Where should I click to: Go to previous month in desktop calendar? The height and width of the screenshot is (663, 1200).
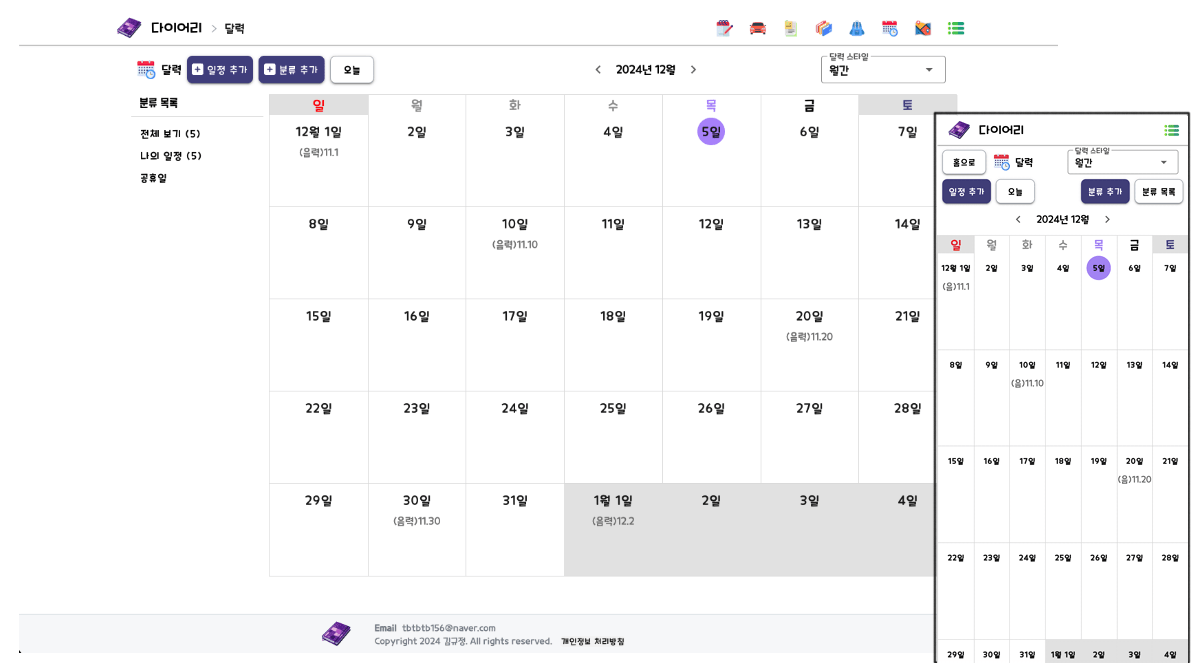[x=598, y=70]
